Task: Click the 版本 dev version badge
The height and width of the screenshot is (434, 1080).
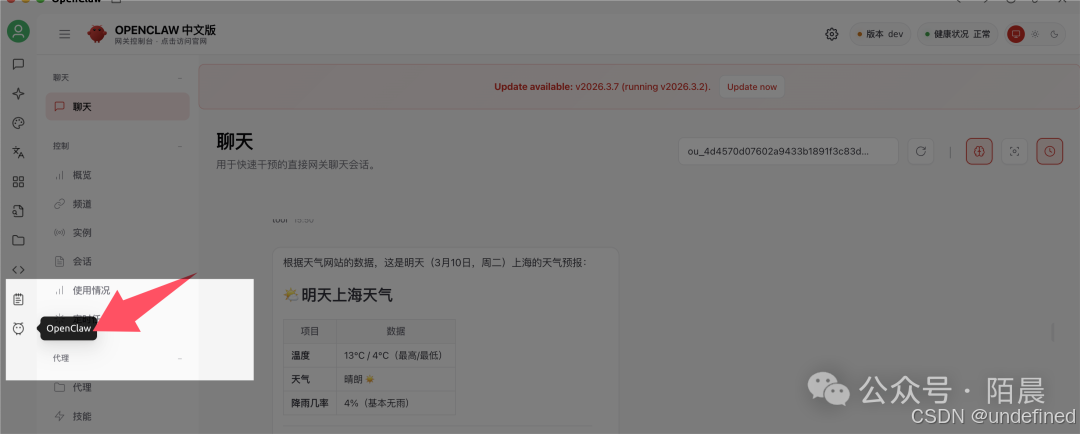Action: click(880, 34)
